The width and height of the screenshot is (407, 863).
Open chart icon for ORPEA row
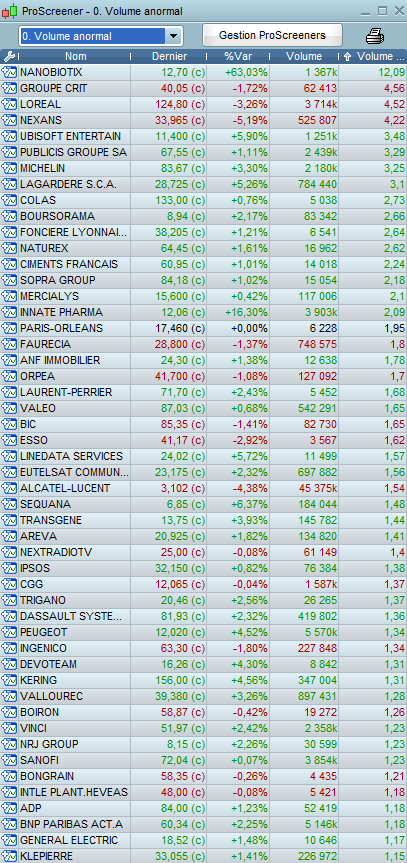[9, 376]
